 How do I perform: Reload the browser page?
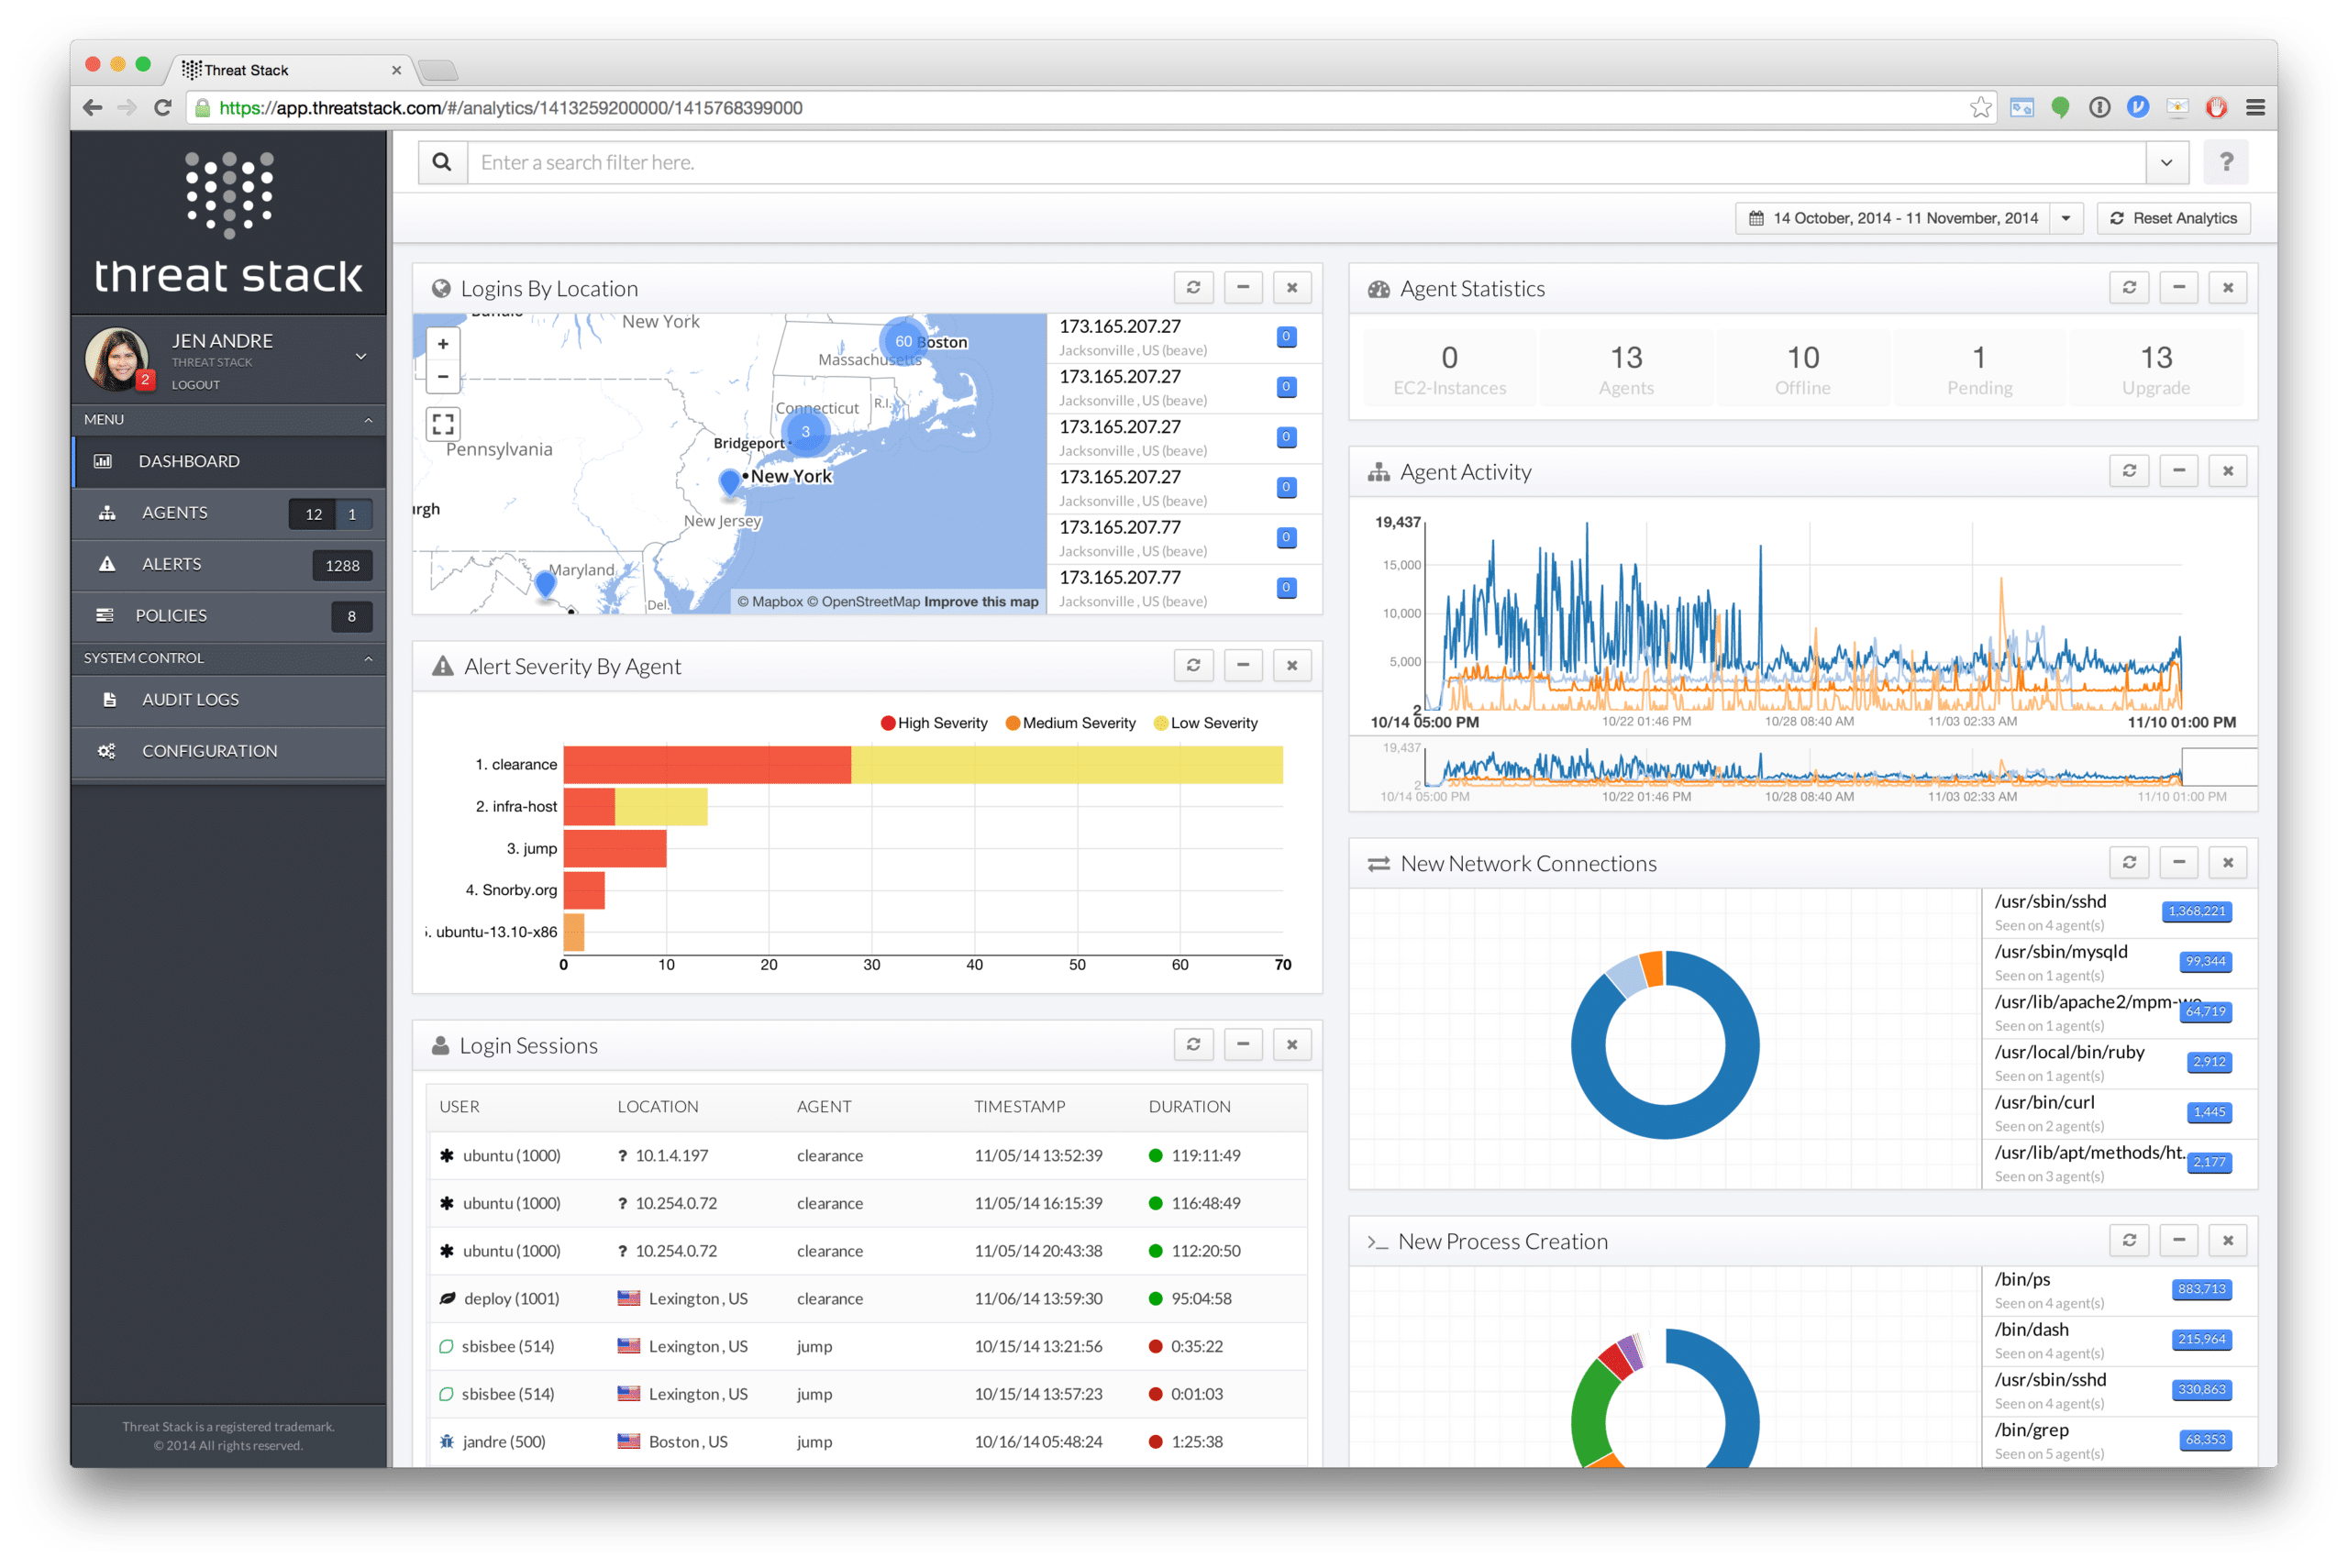pos(163,107)
